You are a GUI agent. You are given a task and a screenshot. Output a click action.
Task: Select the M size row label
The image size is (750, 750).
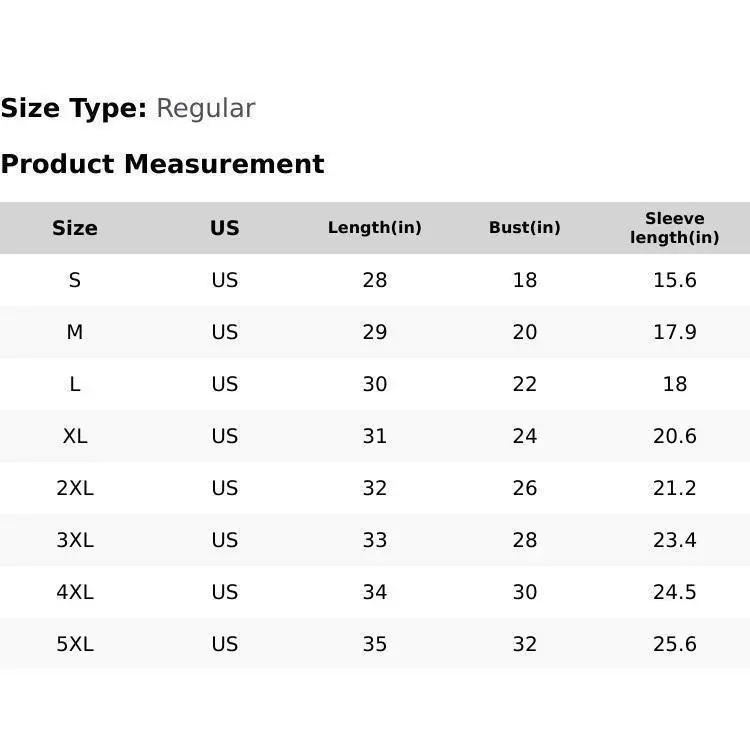pos(75,332)
